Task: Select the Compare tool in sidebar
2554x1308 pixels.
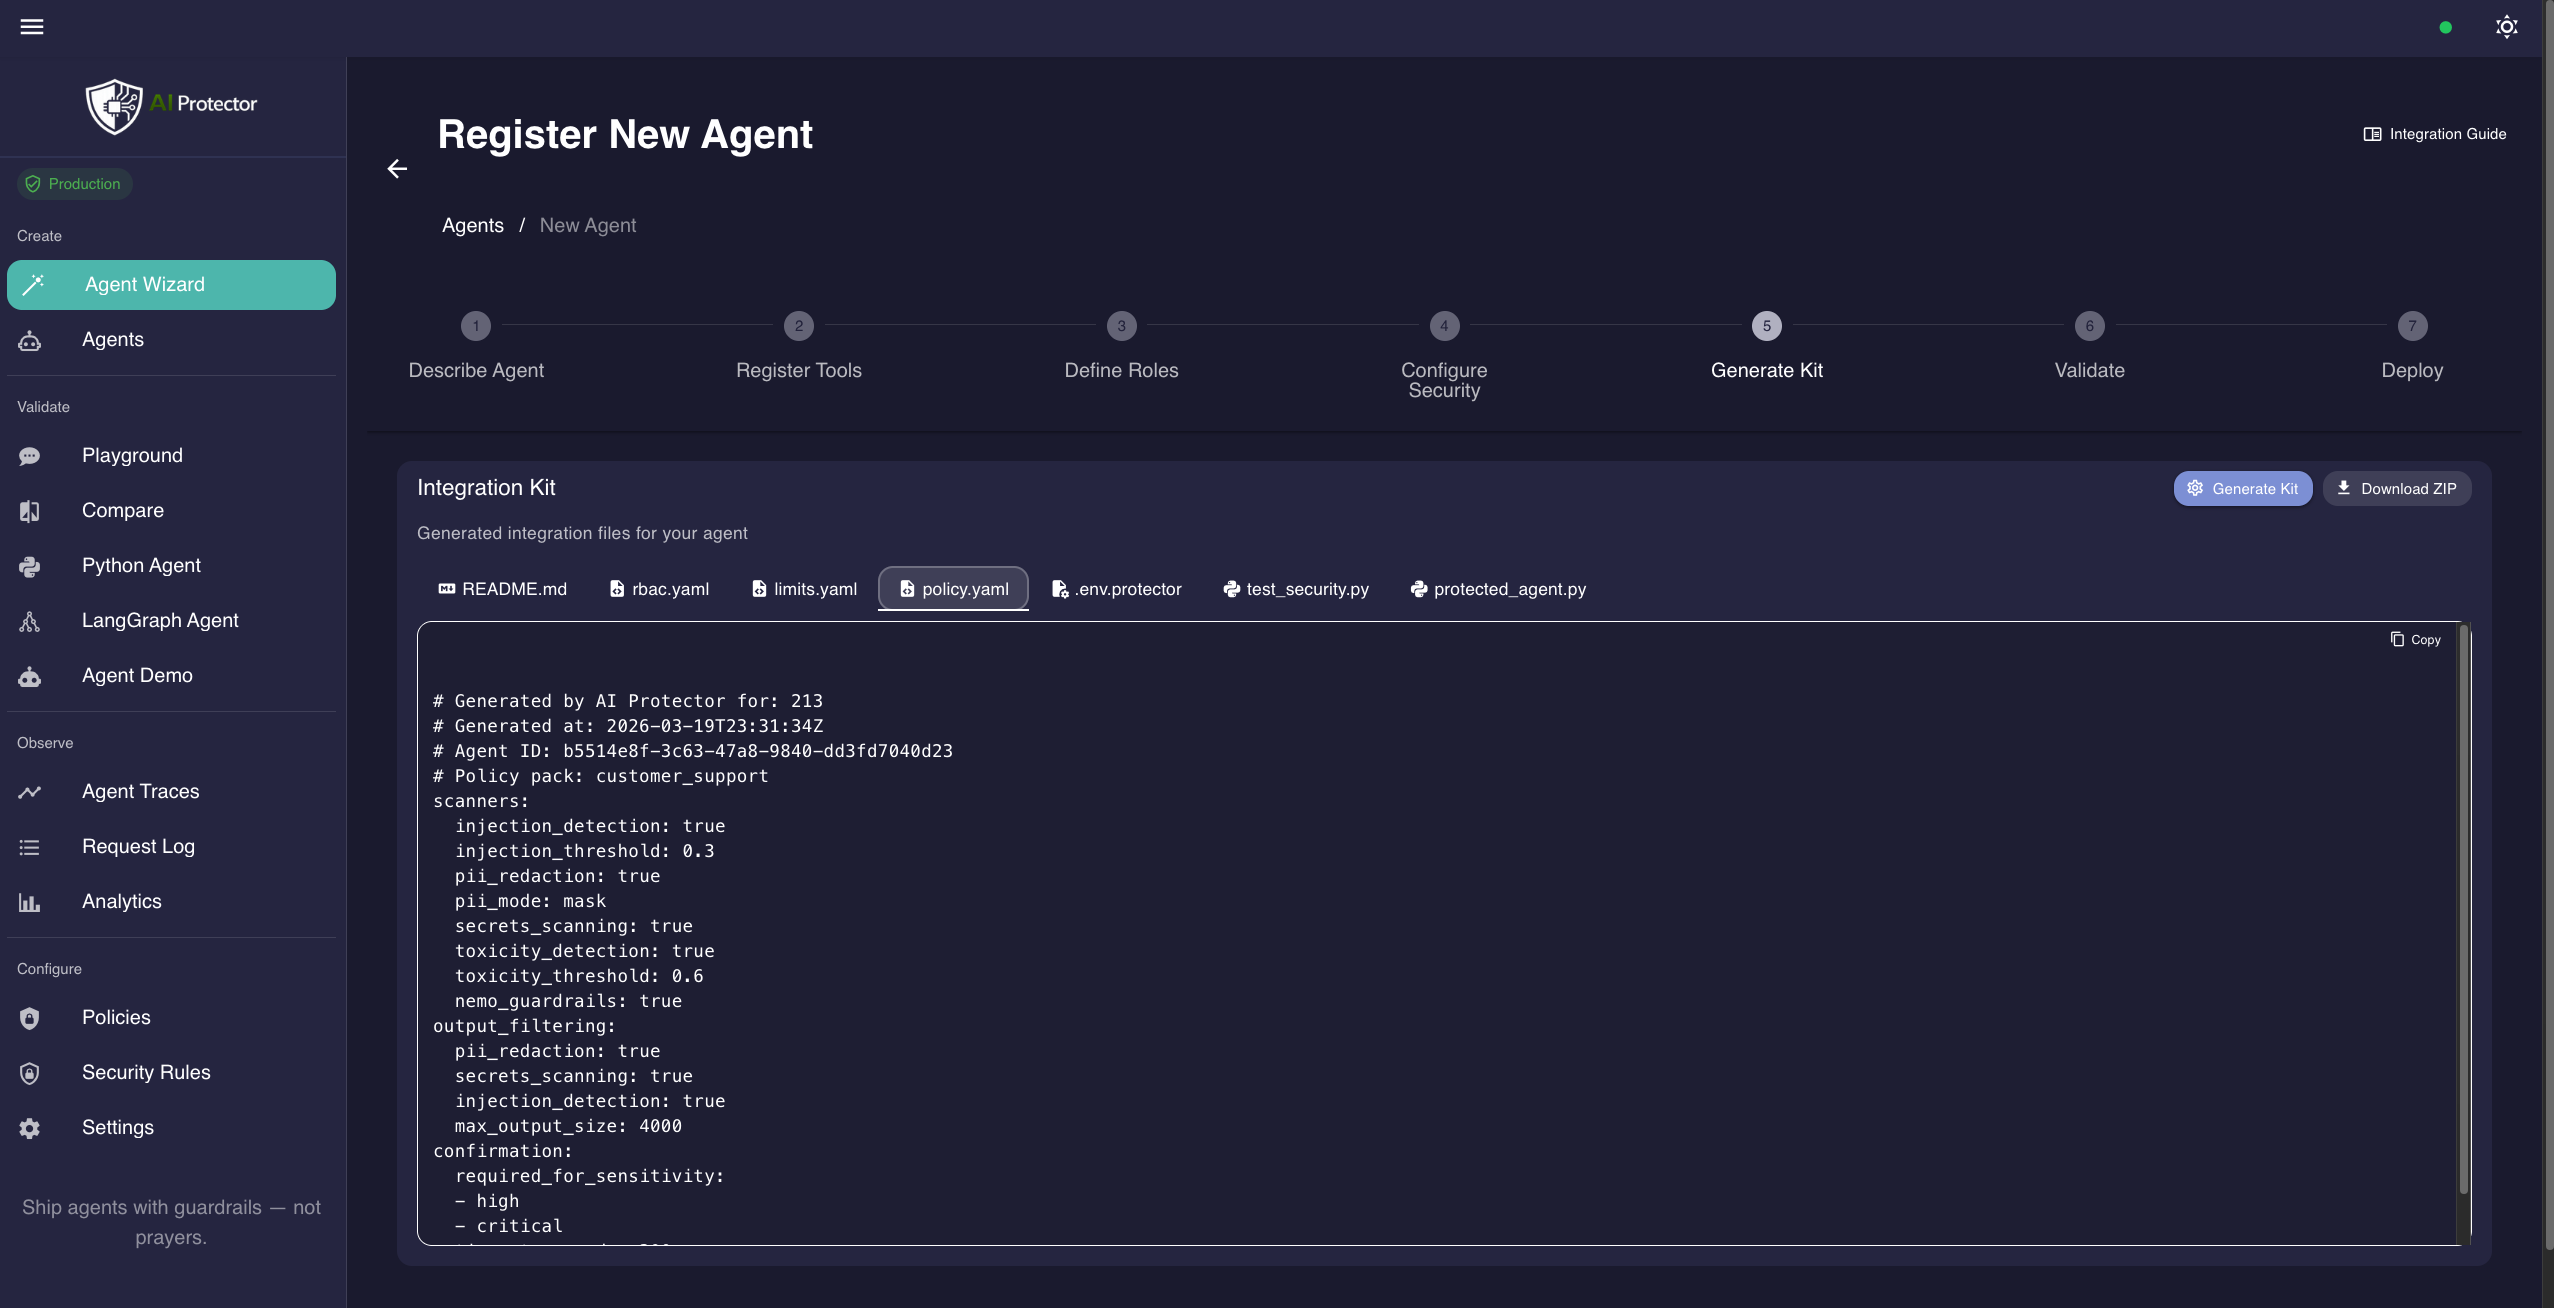Action: (x=123, y=510)
